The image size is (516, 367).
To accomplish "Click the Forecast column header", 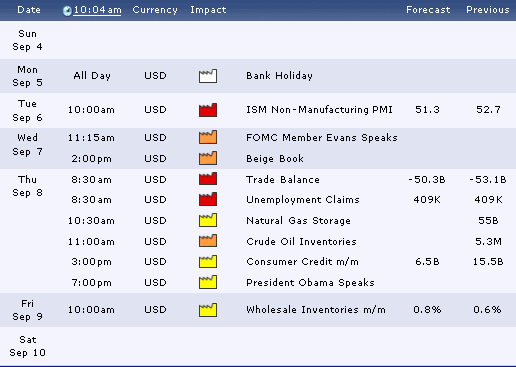I will coord(428,10).
